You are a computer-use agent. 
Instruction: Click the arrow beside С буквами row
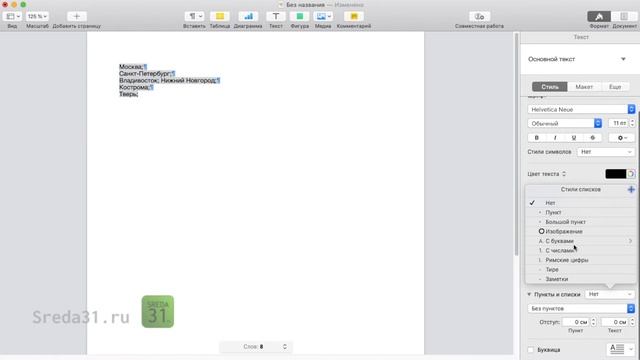(631, 241)
